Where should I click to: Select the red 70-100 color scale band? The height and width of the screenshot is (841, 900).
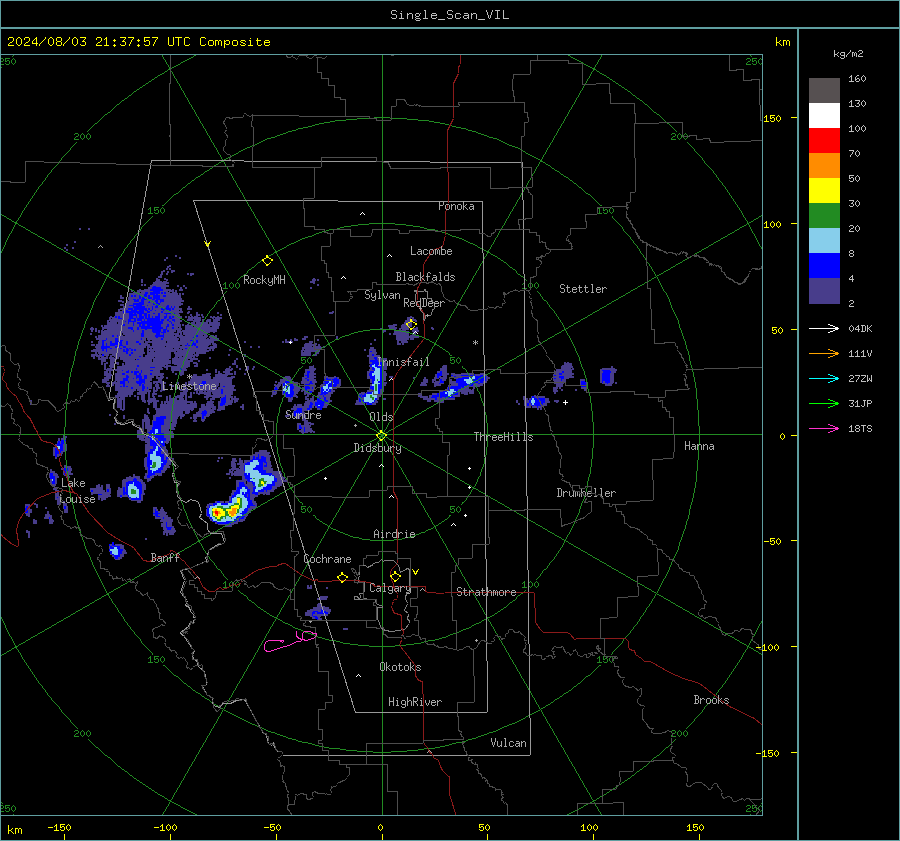tap(824, 141)
